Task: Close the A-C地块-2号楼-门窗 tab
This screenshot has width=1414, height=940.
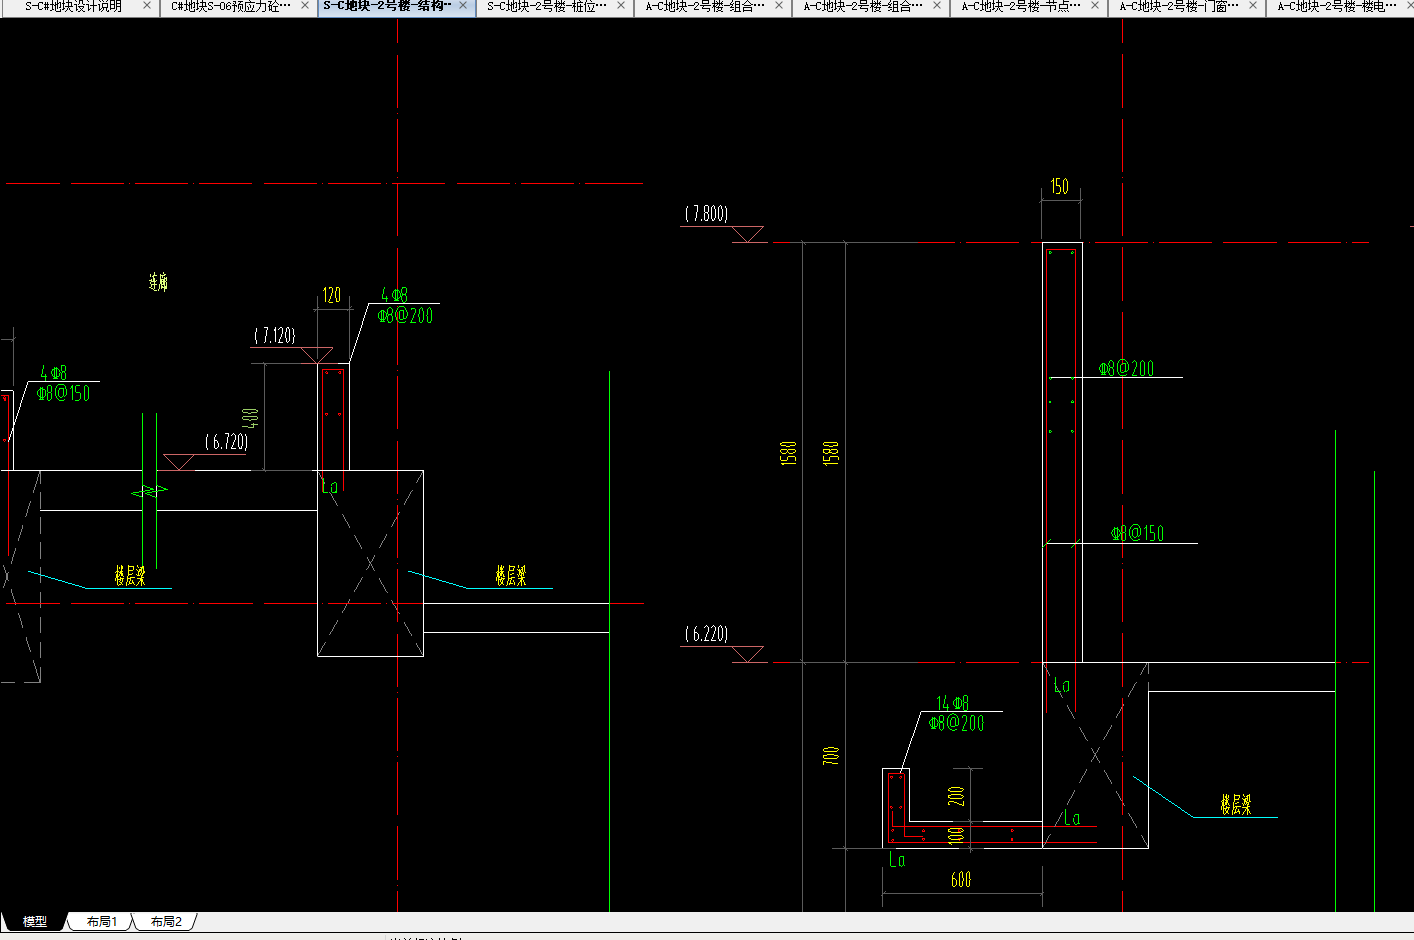Action: 1253,6
